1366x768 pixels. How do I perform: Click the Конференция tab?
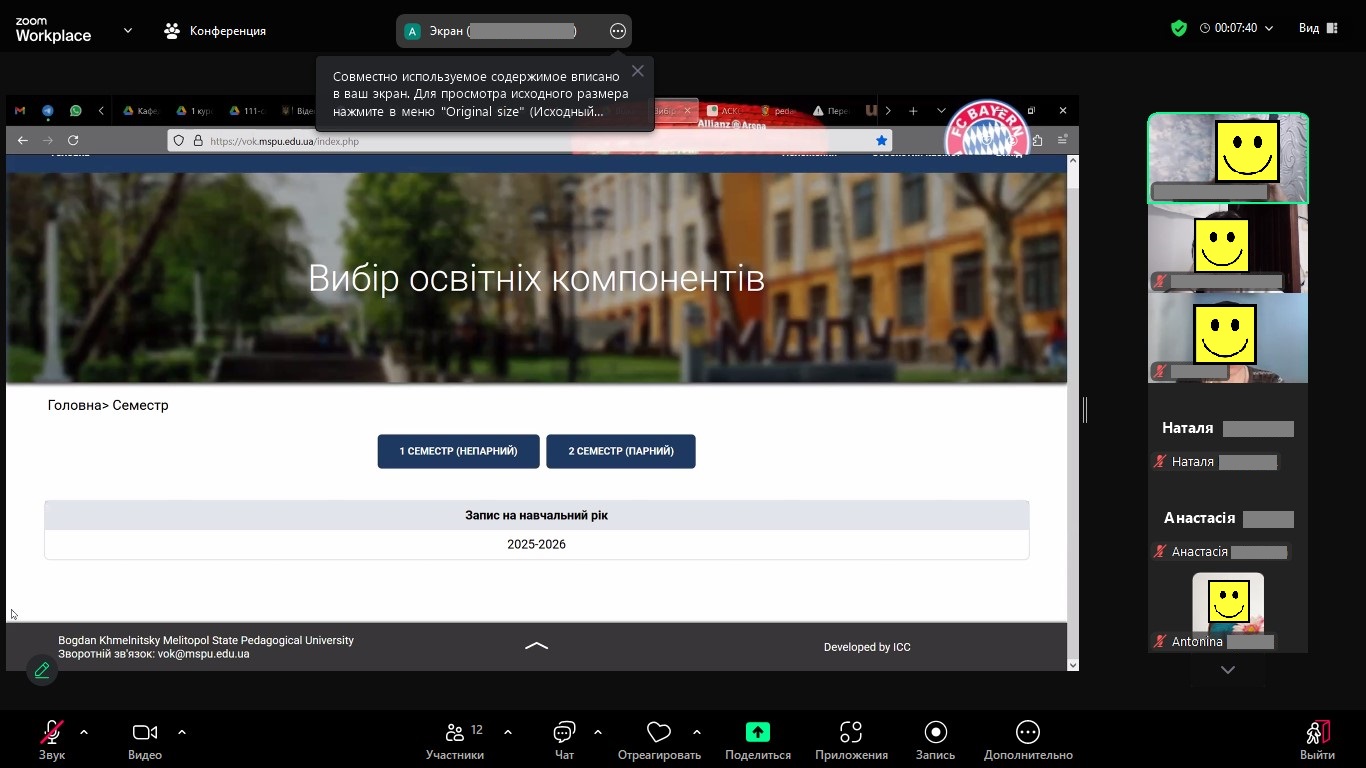coord(215,31)
